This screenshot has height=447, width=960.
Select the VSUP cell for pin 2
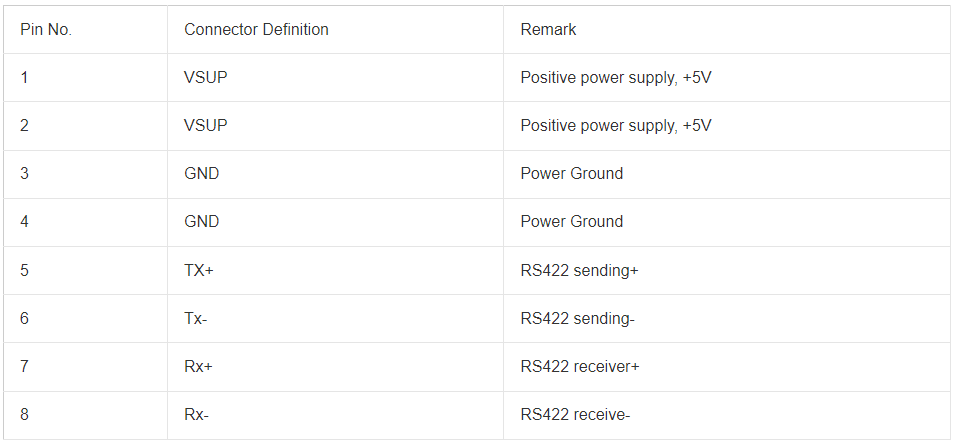pyautogui.click(x=336, y=126)
